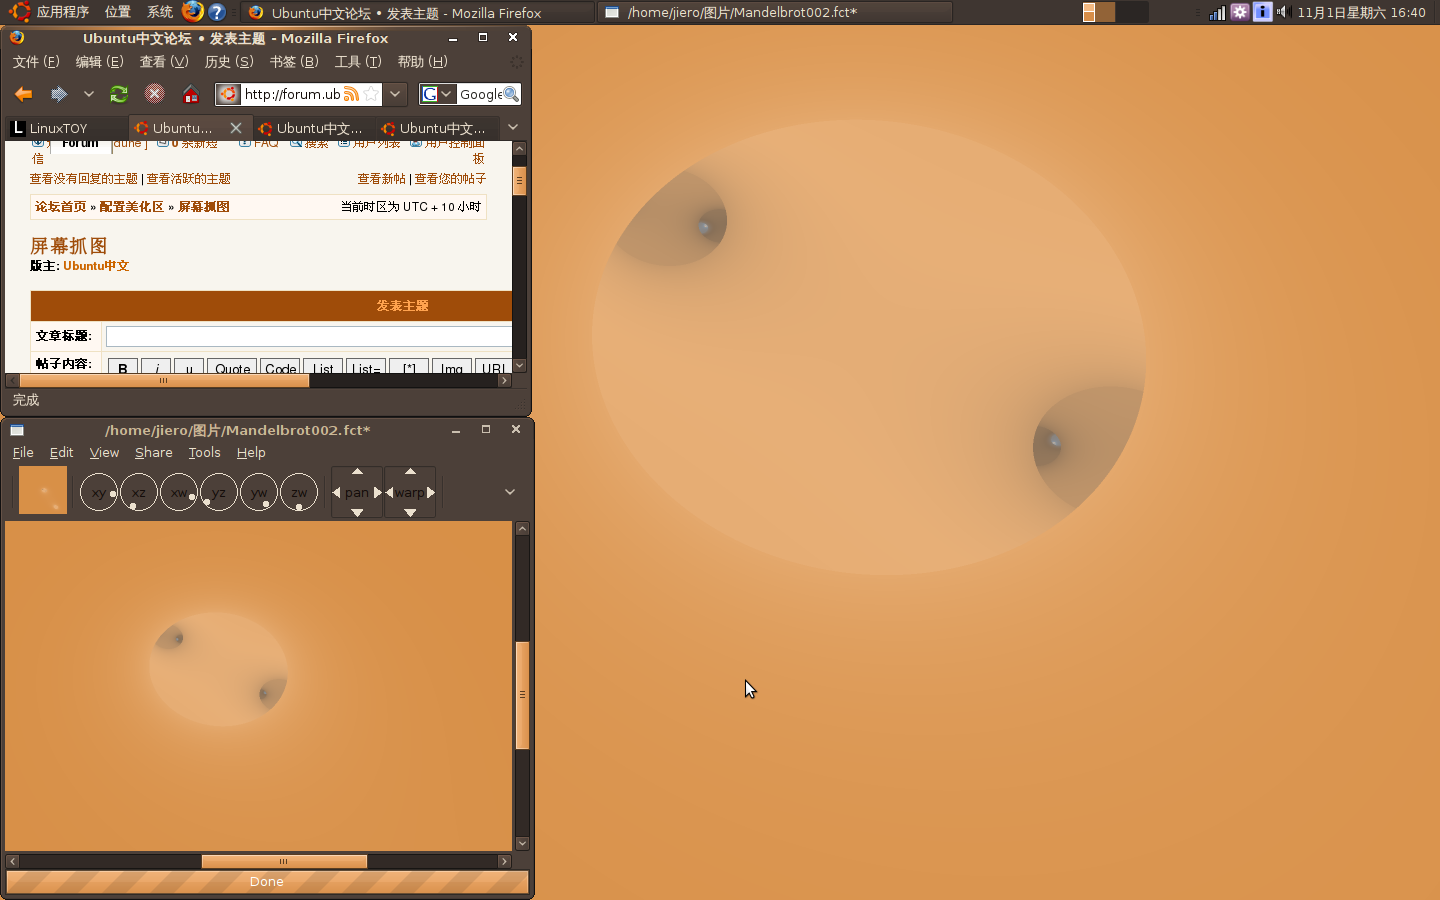Click the warp up arrow in the fractal toolbar
Screen dimensions: 1440x900
pyautogui.click(x=410, y=471)
